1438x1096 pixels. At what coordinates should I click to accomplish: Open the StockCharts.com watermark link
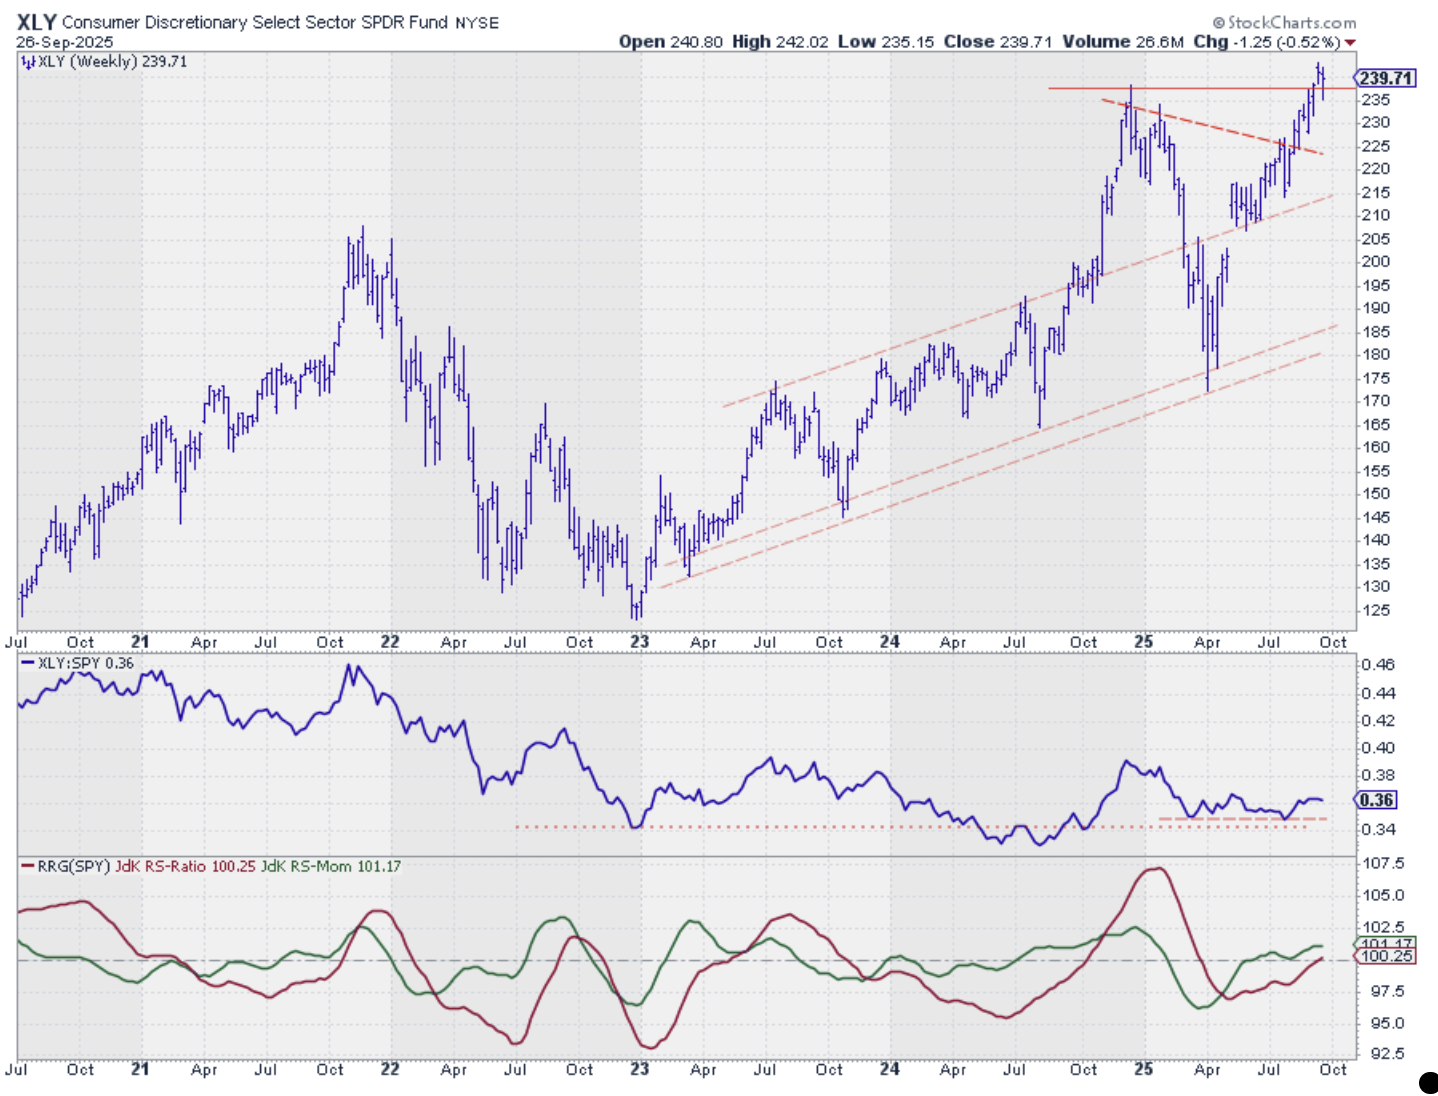[1291, 22]
